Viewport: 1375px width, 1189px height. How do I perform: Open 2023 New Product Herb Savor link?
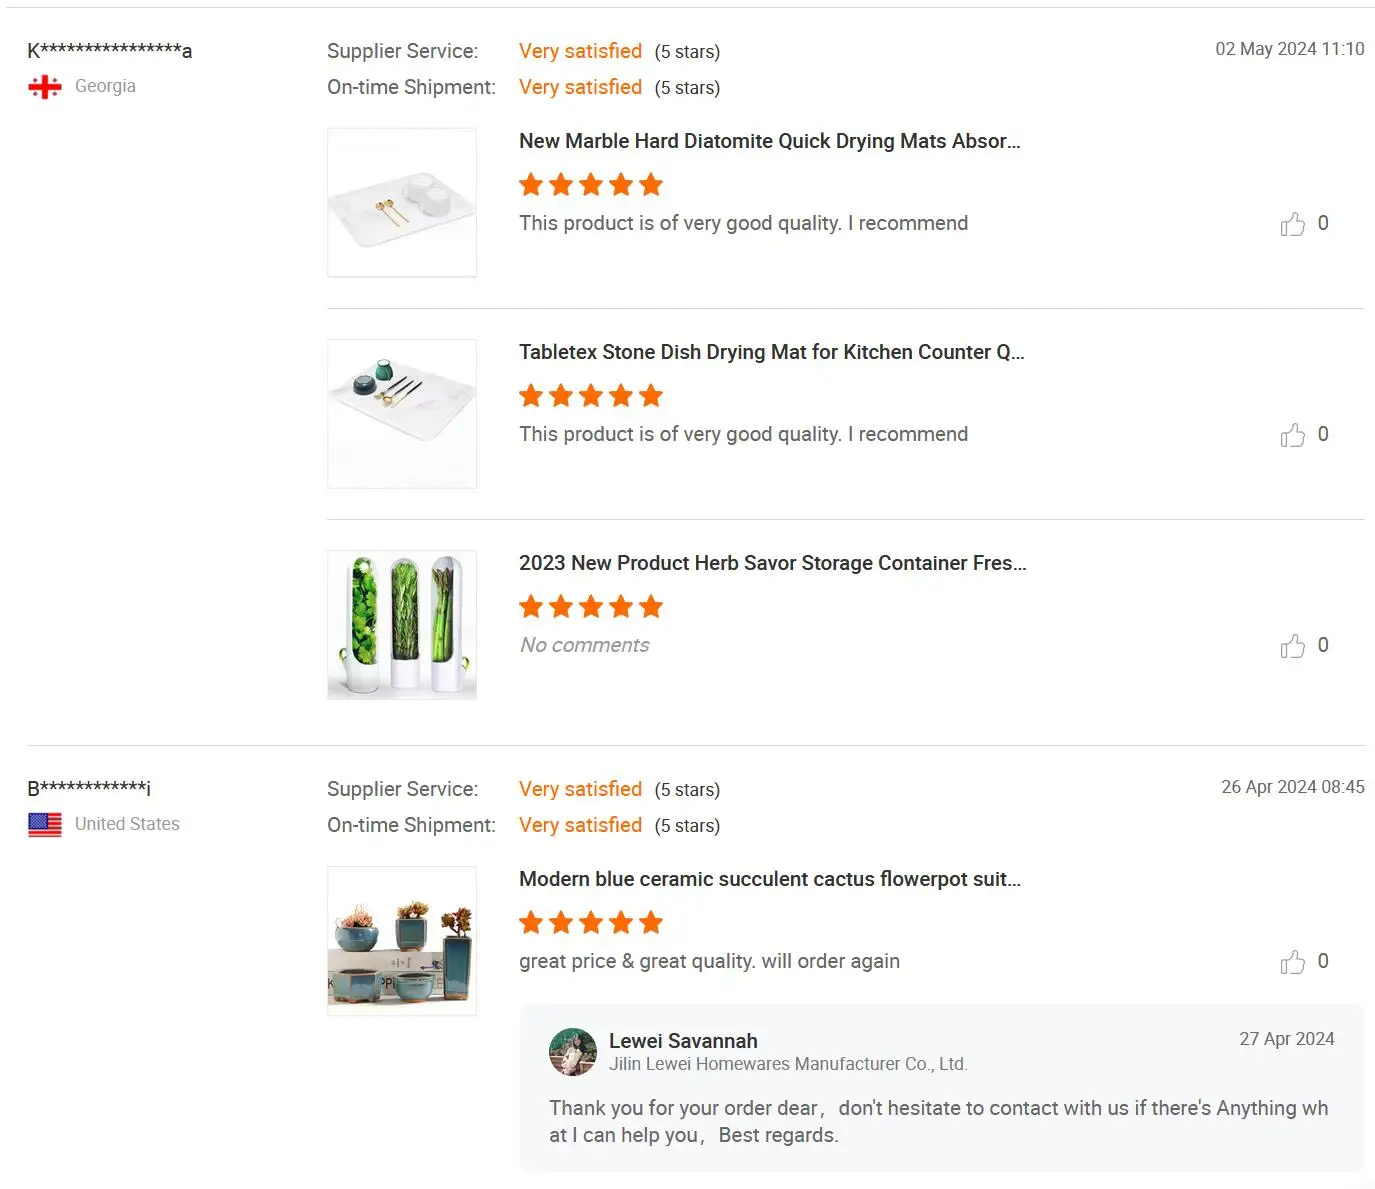click(772, 563)
